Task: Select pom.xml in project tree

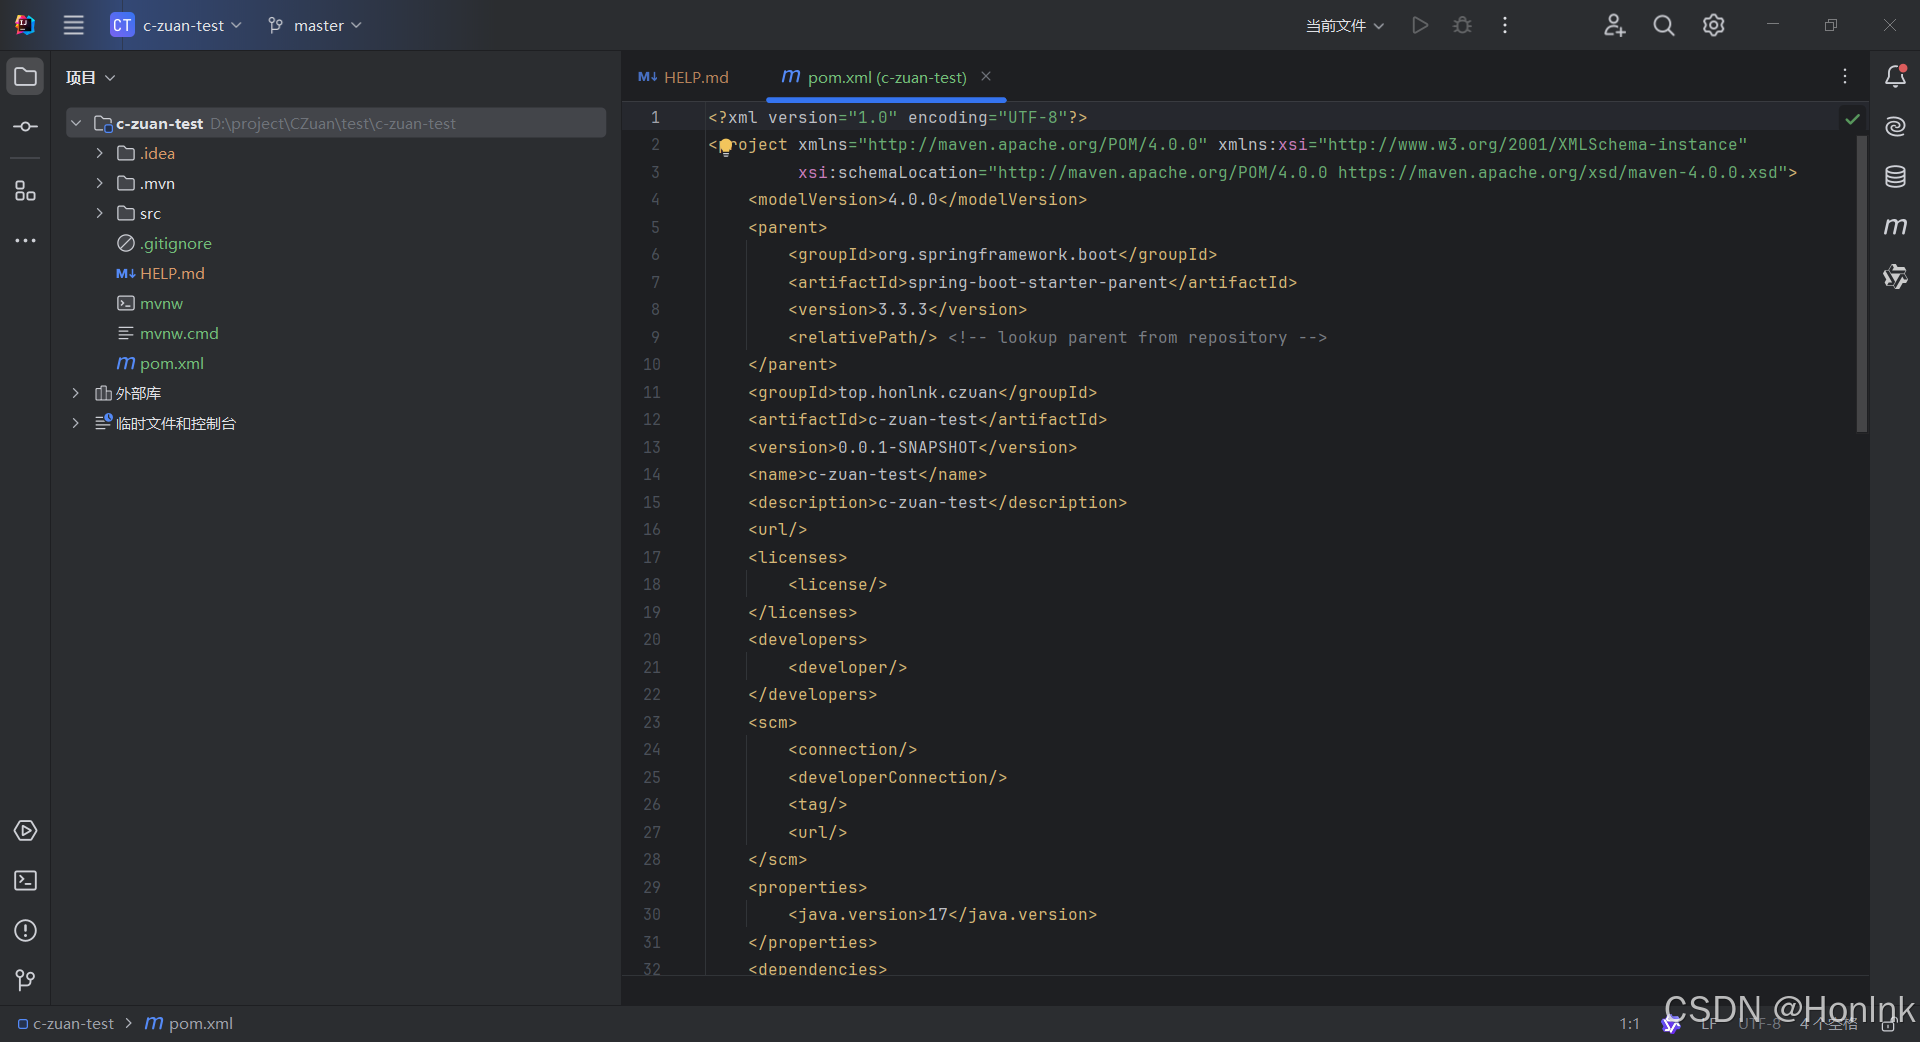Action: click(x=160, y=363)
